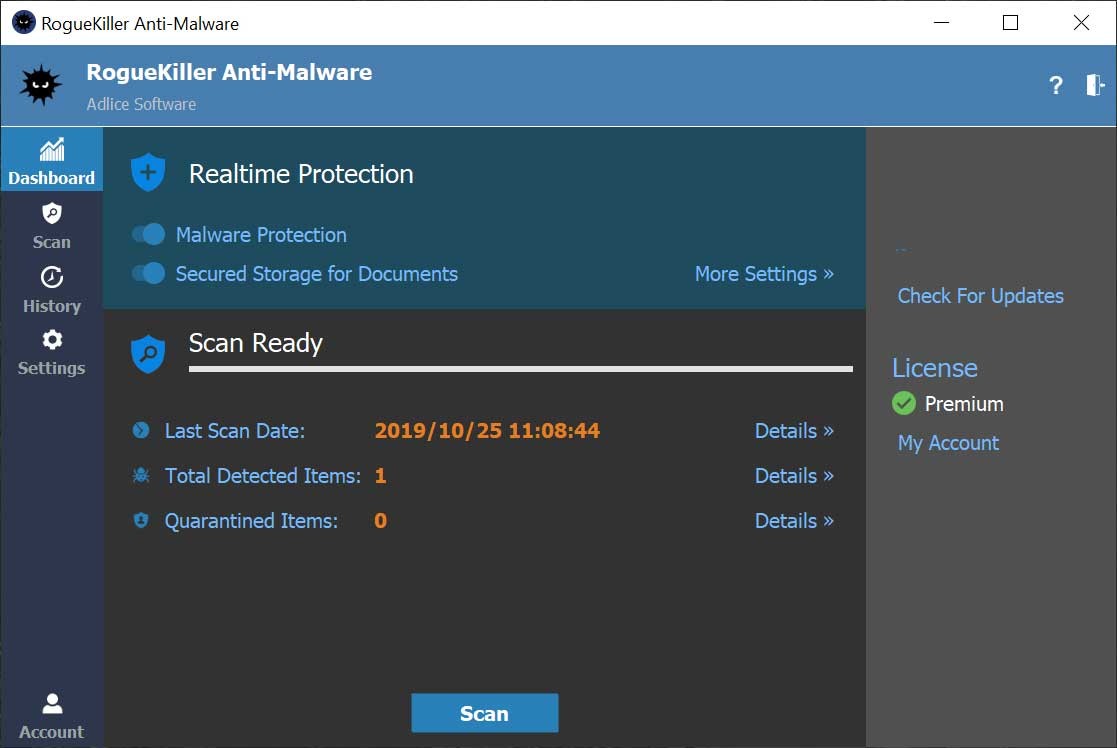
Task: Click the Realtime Protection shield icon
Action: (147, 172)
